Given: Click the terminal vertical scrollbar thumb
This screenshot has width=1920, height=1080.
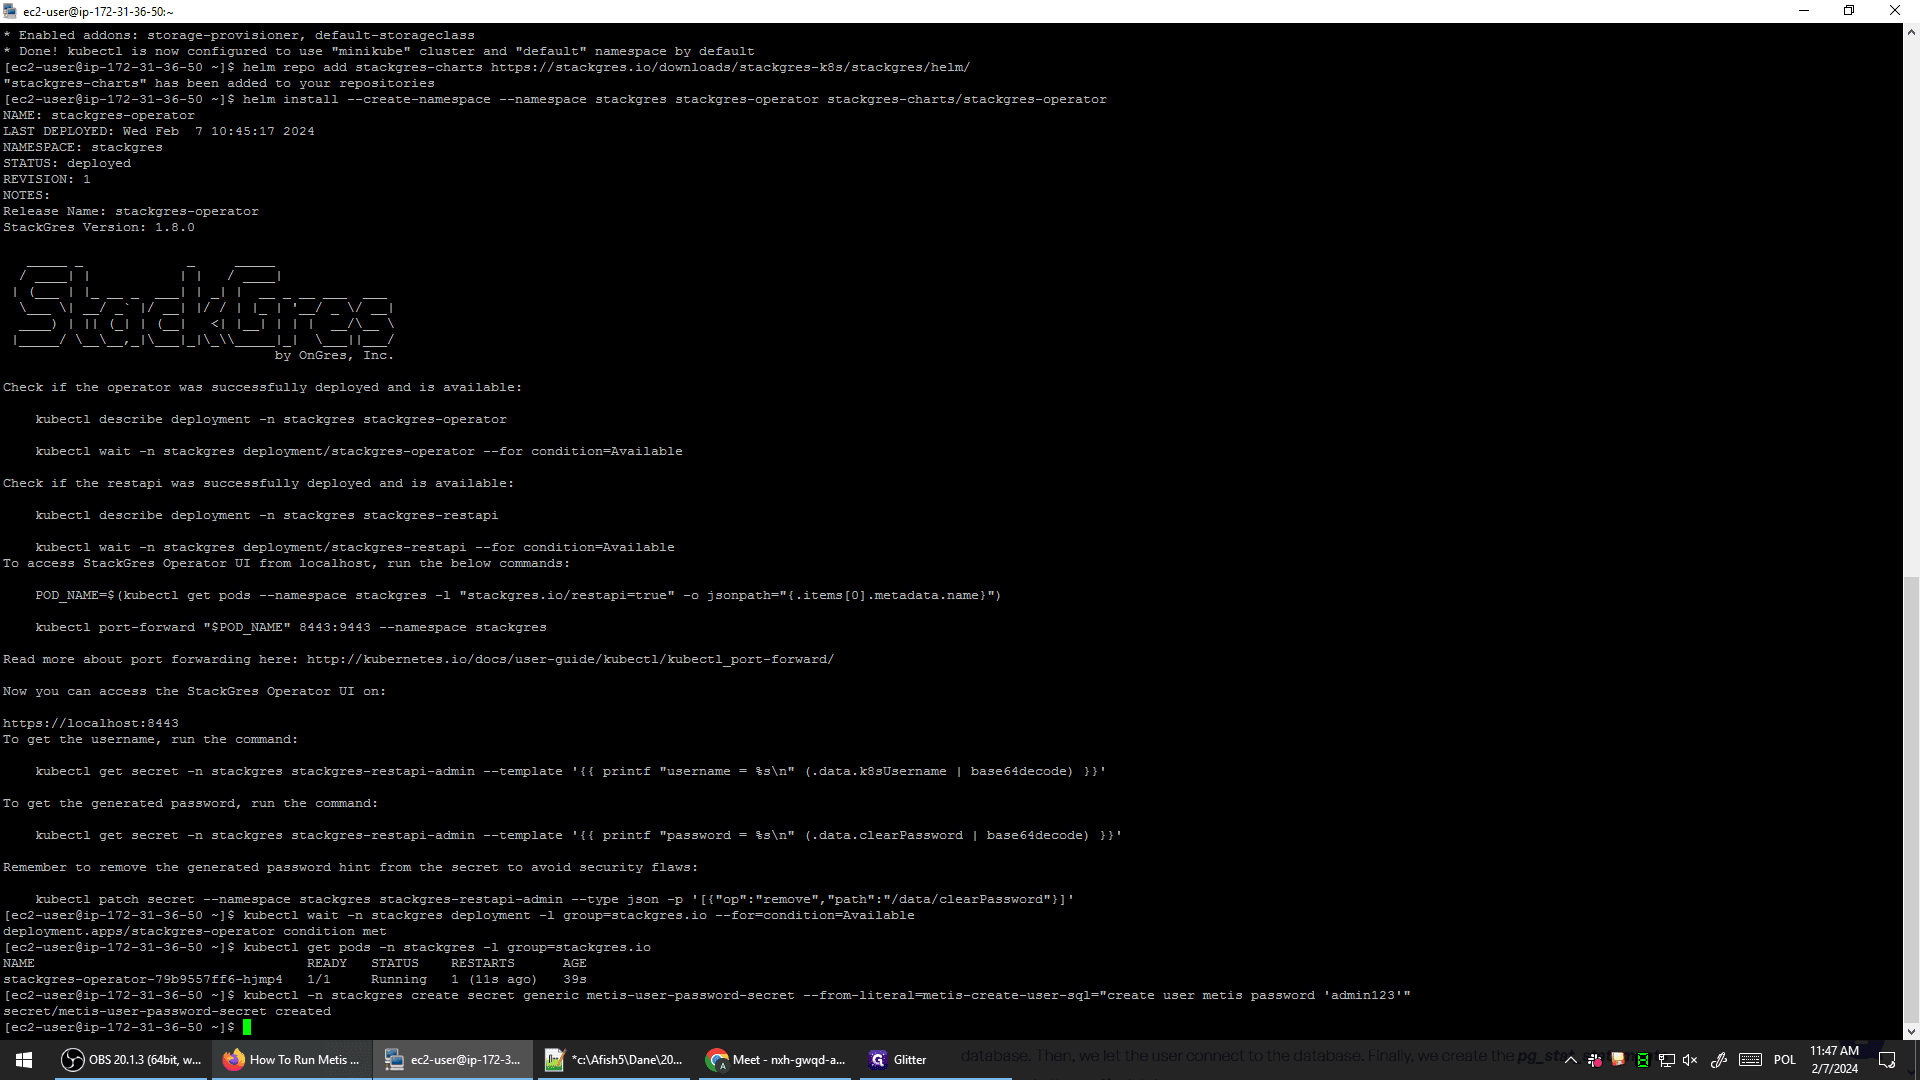Looking at the screenshot, I should click(1911, 800).
